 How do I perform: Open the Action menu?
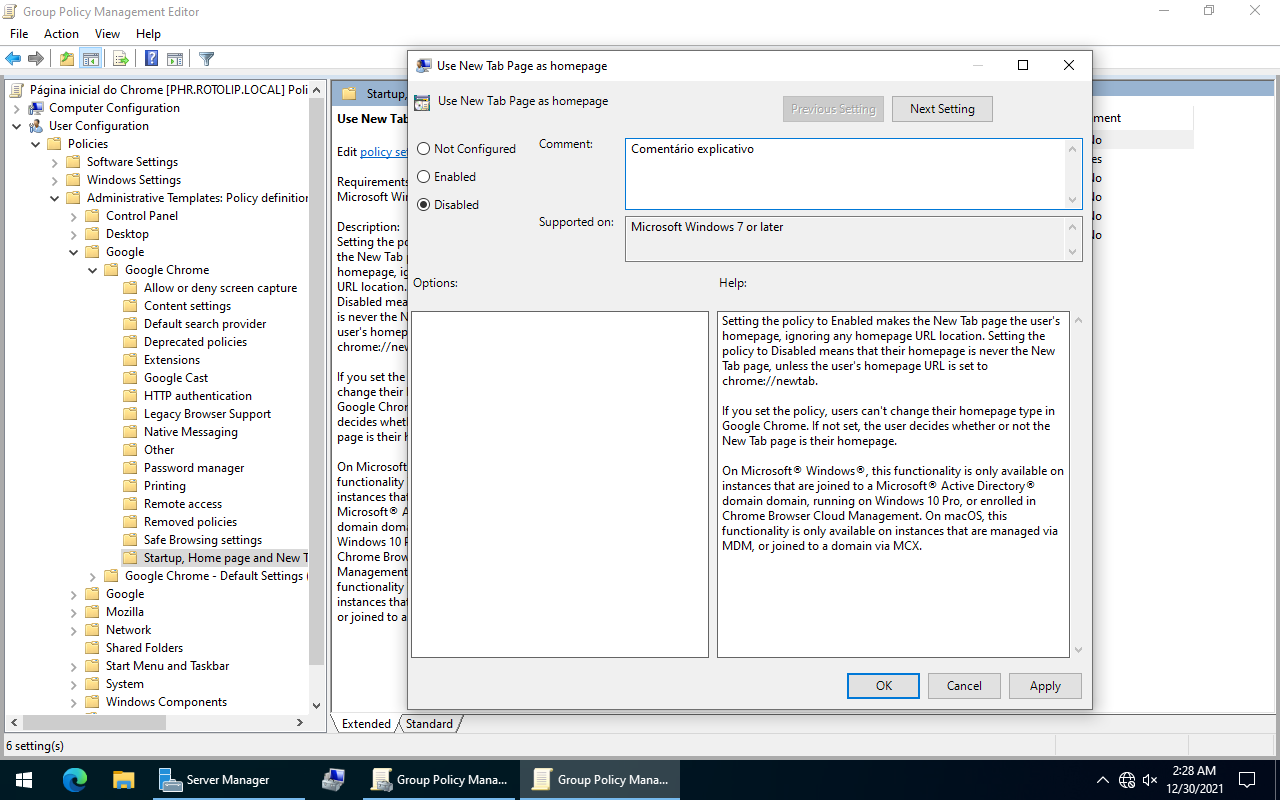(x=61, y=34)
